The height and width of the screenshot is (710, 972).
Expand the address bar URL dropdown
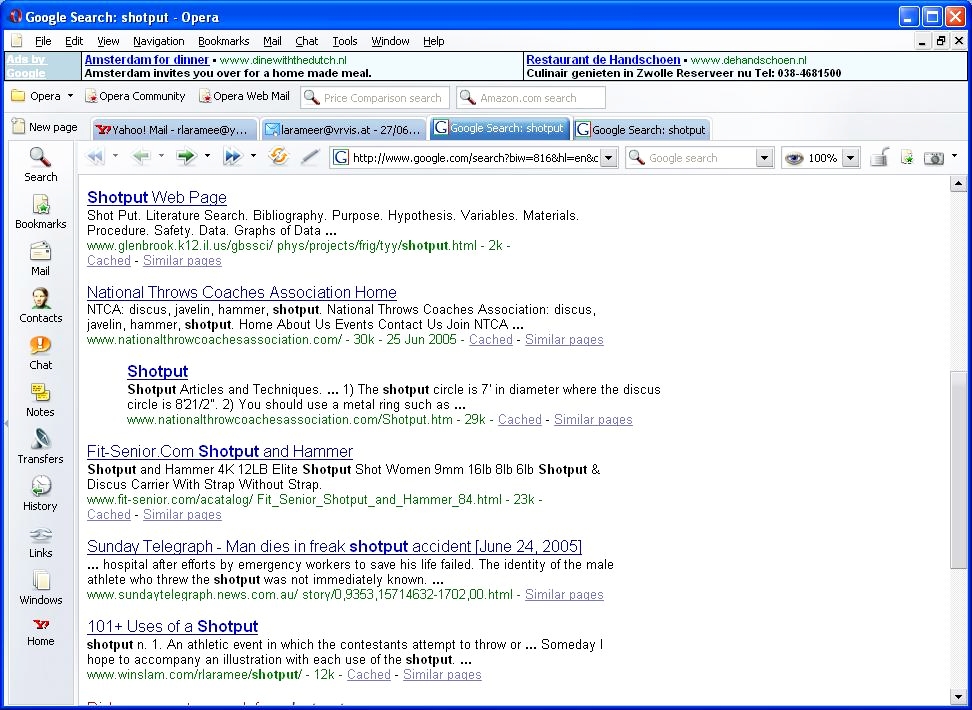(609, 158)
